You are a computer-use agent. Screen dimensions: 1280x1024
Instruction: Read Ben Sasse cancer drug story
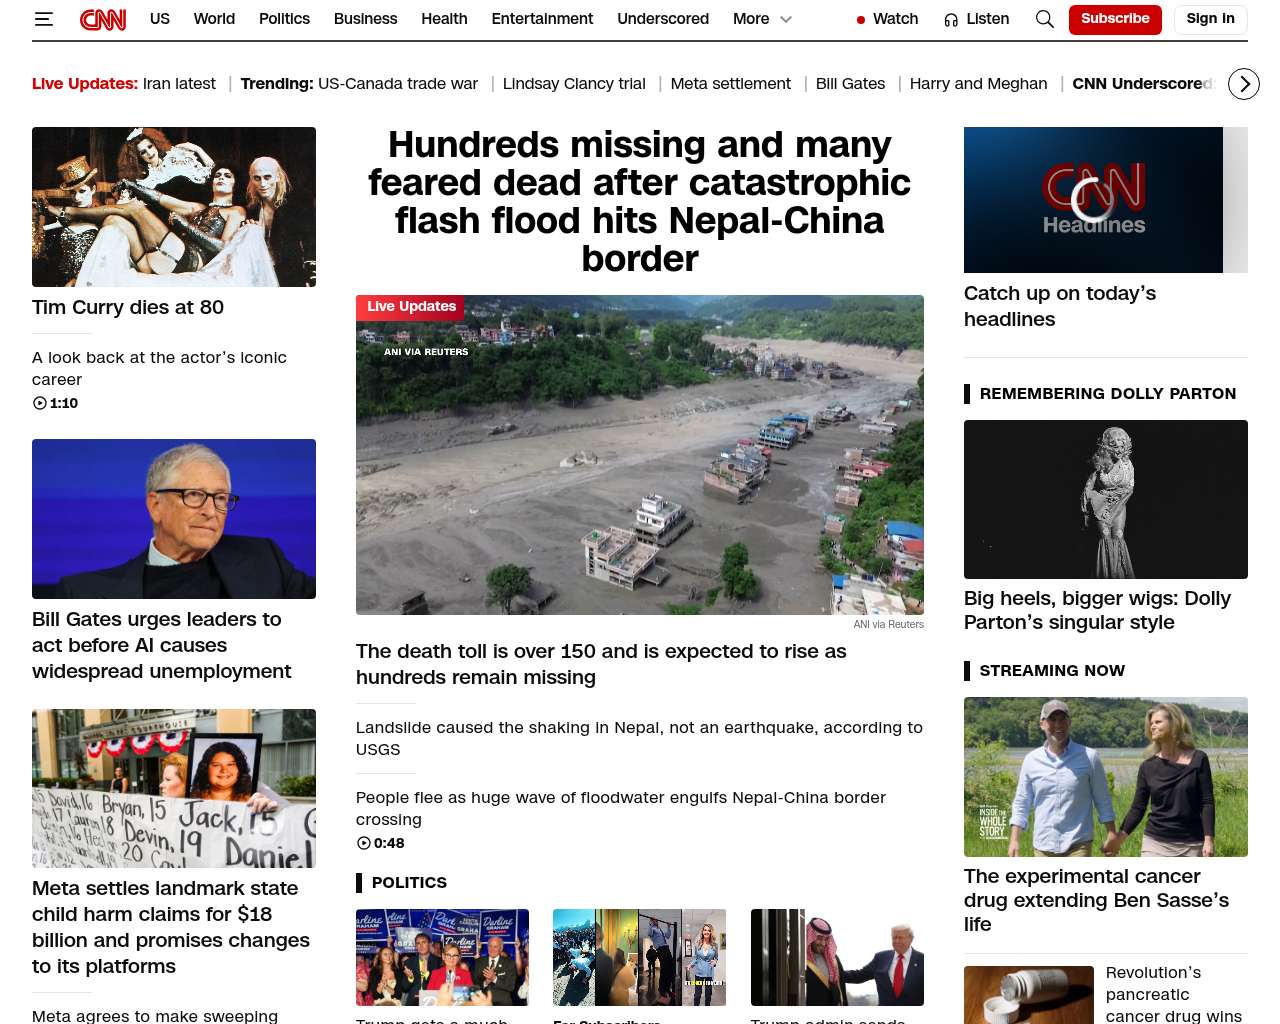pyautogui.click(x=1096, y=900)
